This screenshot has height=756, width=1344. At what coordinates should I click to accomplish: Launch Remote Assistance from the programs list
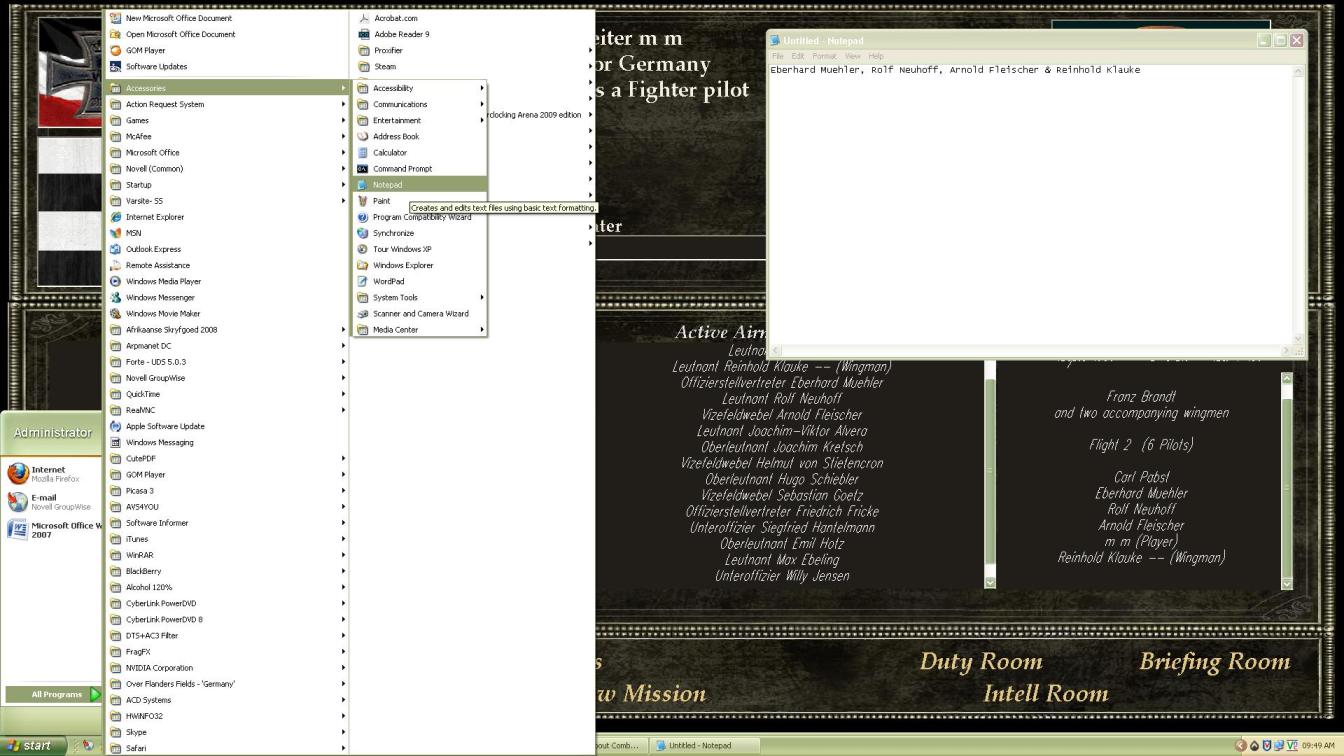click(228, 265)
